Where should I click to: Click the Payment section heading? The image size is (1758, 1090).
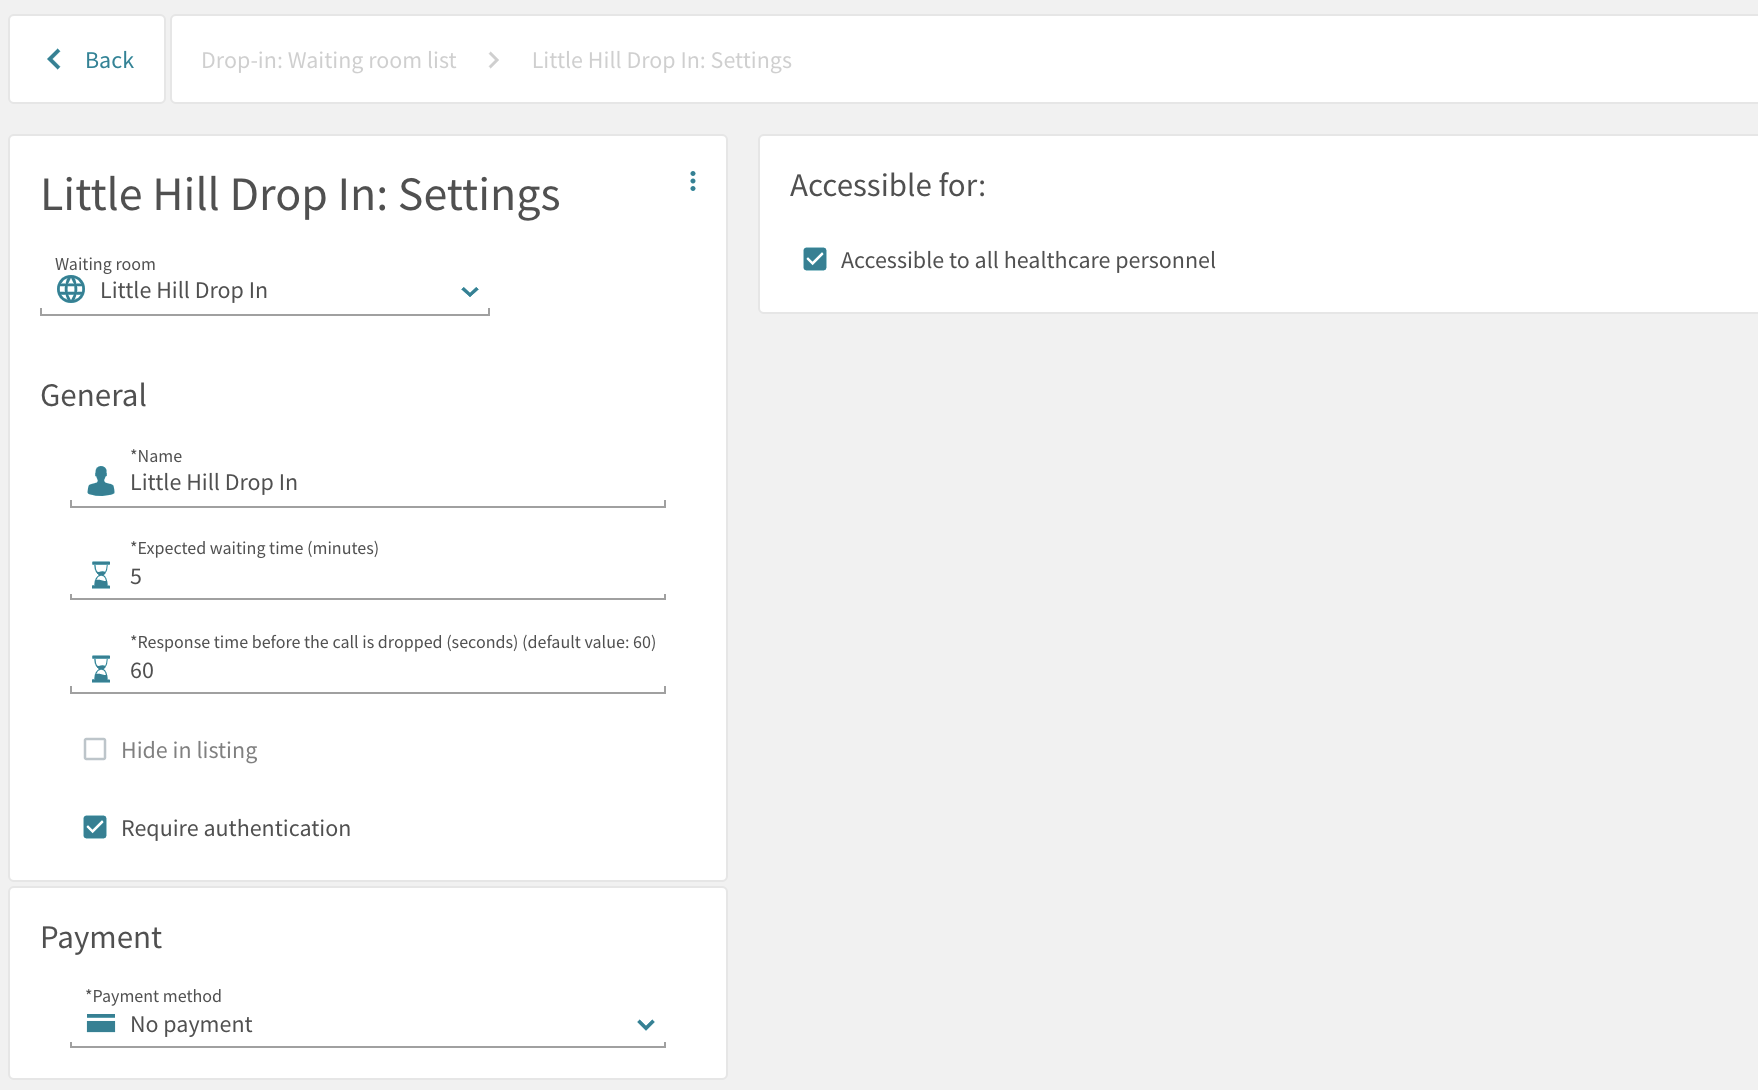click(x=101, y=937)
